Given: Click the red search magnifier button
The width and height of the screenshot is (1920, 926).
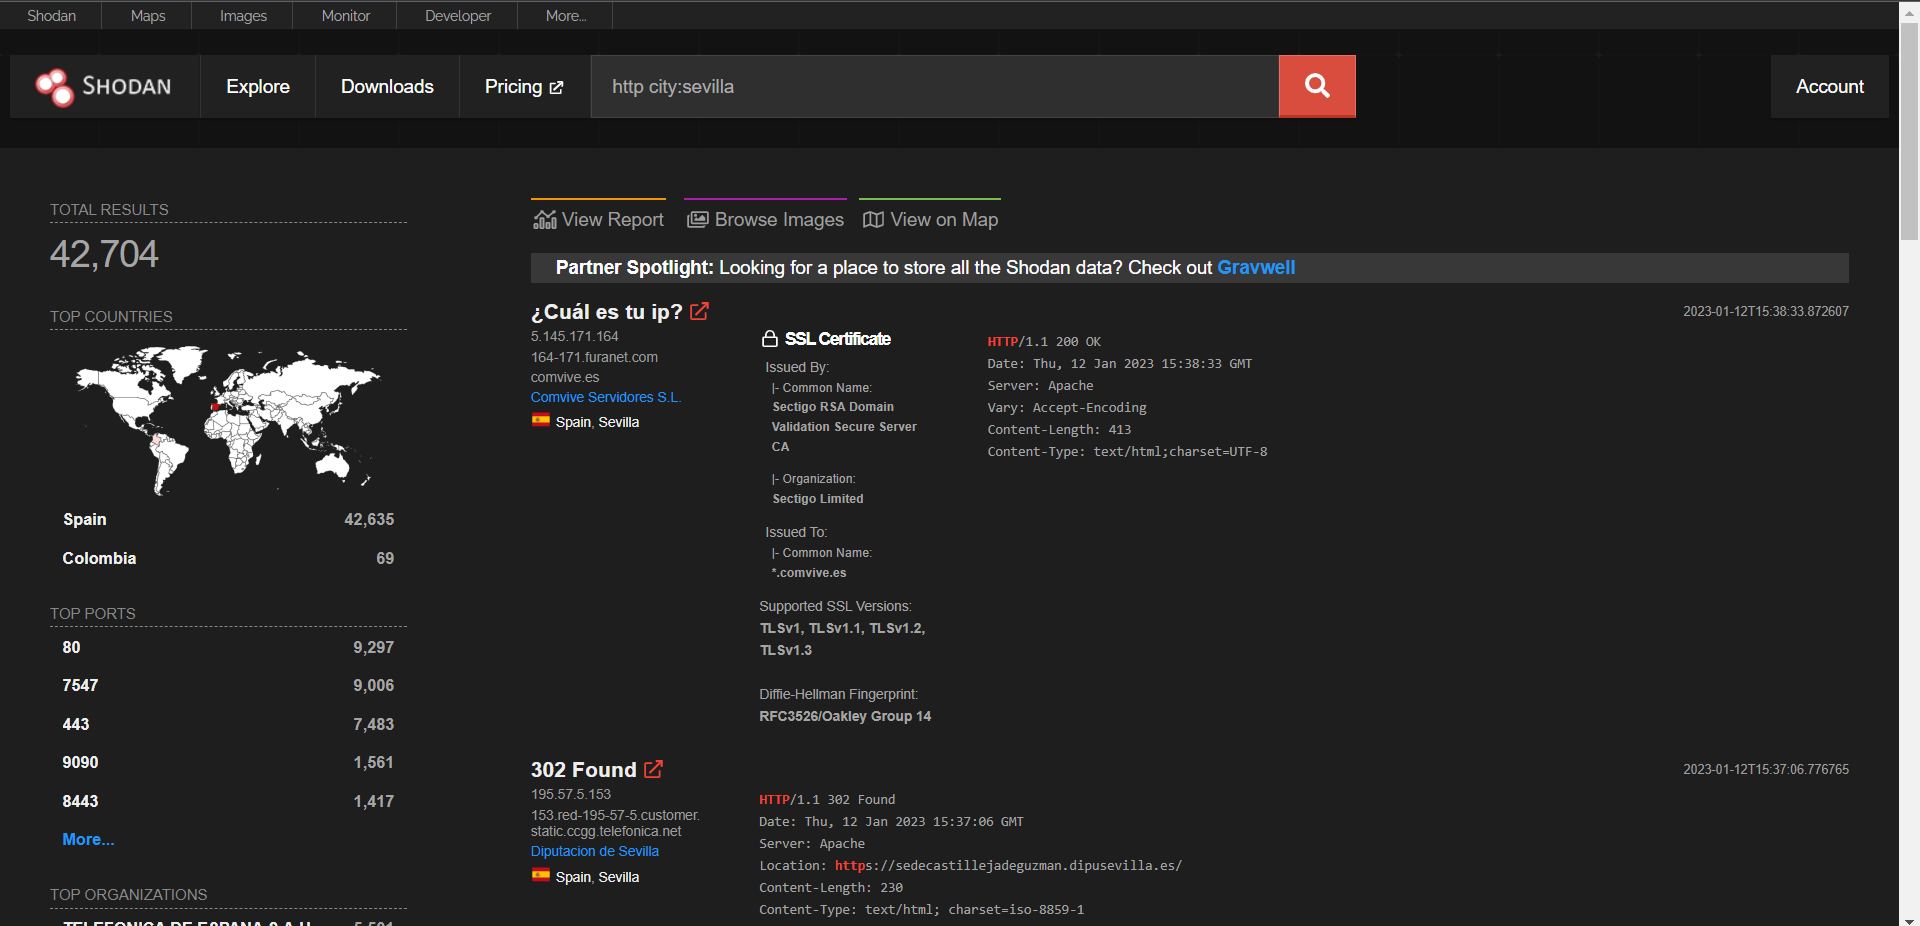Looking at the screenshot, I should 1317,86.
